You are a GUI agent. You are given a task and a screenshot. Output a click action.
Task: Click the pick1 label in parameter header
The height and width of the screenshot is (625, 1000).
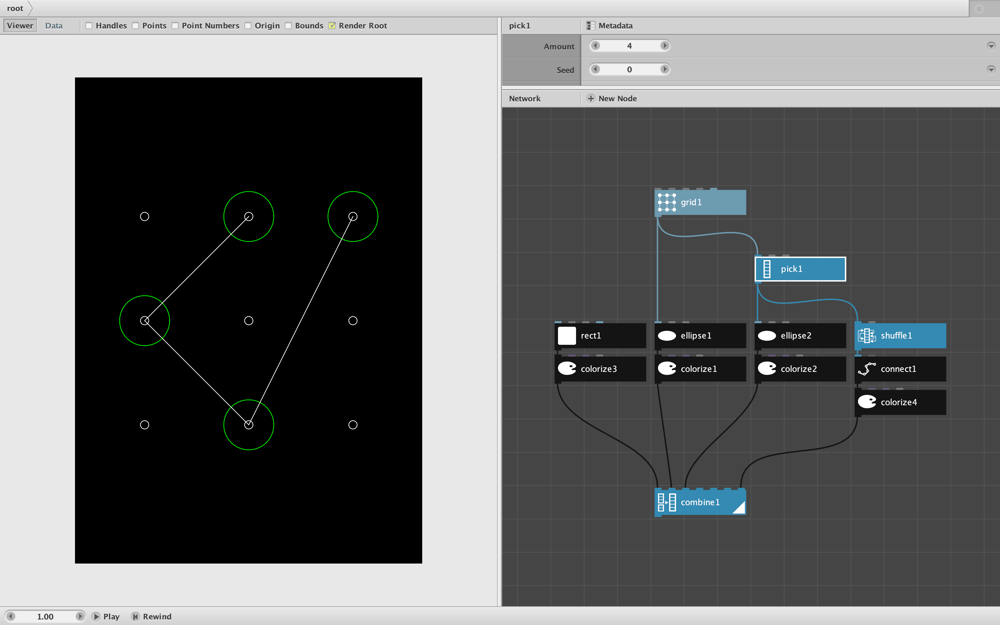tap(520, 26)
